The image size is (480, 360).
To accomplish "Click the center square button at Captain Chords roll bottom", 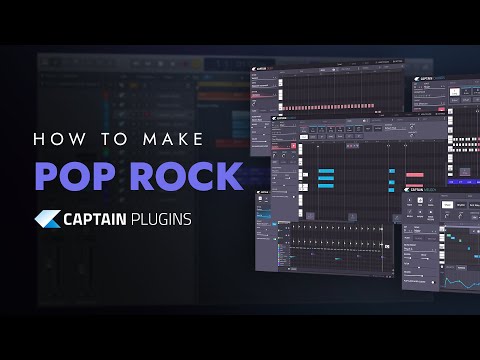I will [352, 217].
